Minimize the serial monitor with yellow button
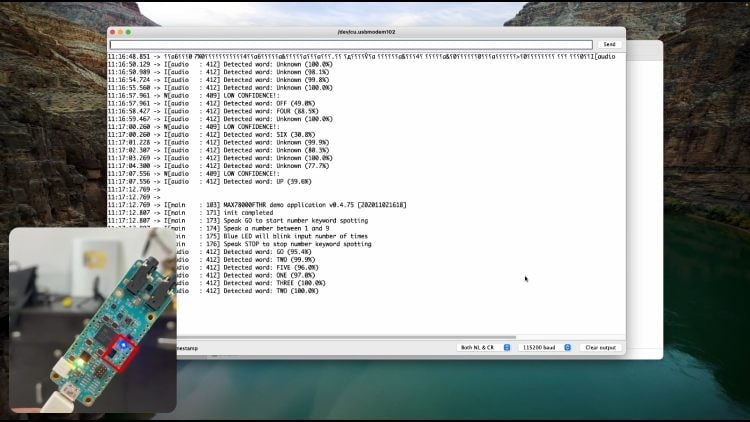Image resolution: width=750 pixels, height=422 pixels. pos(120,32)
